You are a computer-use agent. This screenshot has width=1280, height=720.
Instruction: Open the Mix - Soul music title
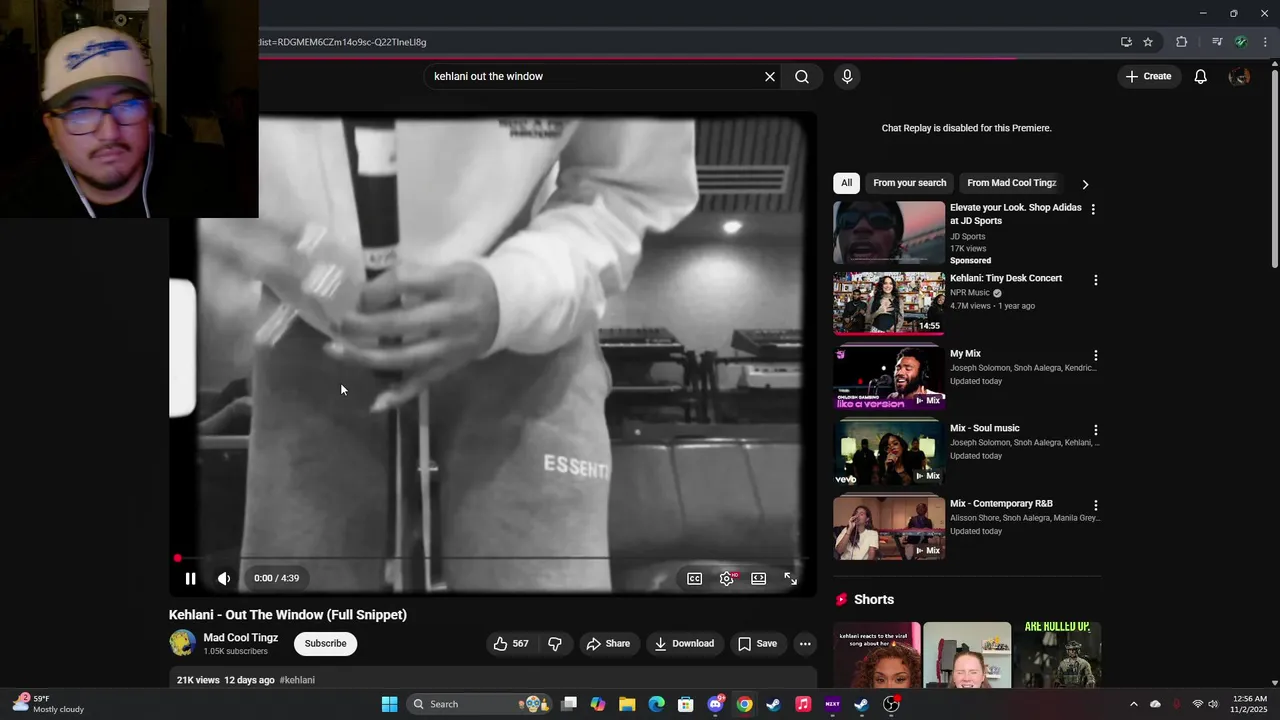pyautogui.click(x=984, y=428)
